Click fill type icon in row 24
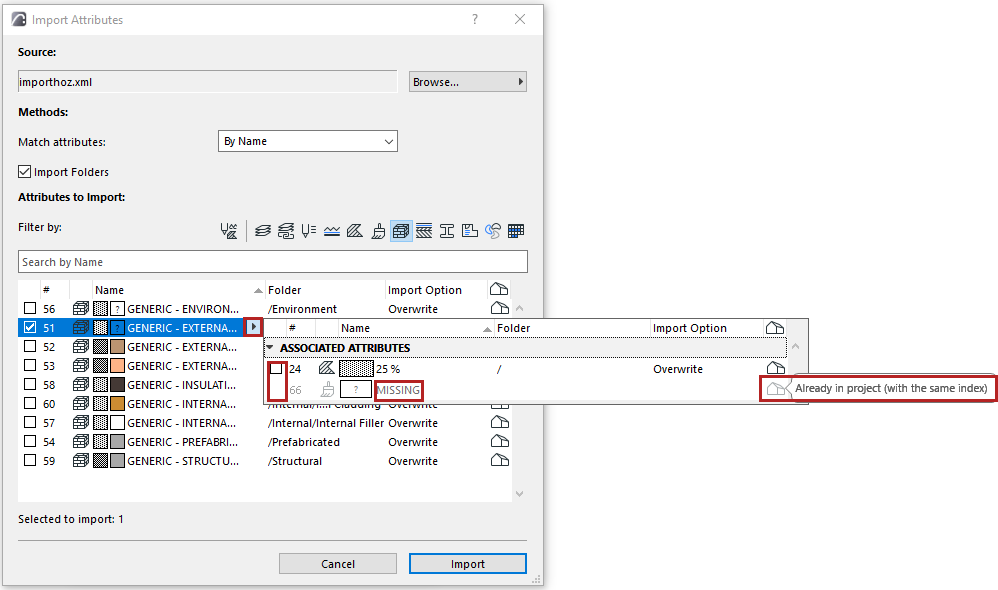The image size is (998, 590). click(327, 369)
